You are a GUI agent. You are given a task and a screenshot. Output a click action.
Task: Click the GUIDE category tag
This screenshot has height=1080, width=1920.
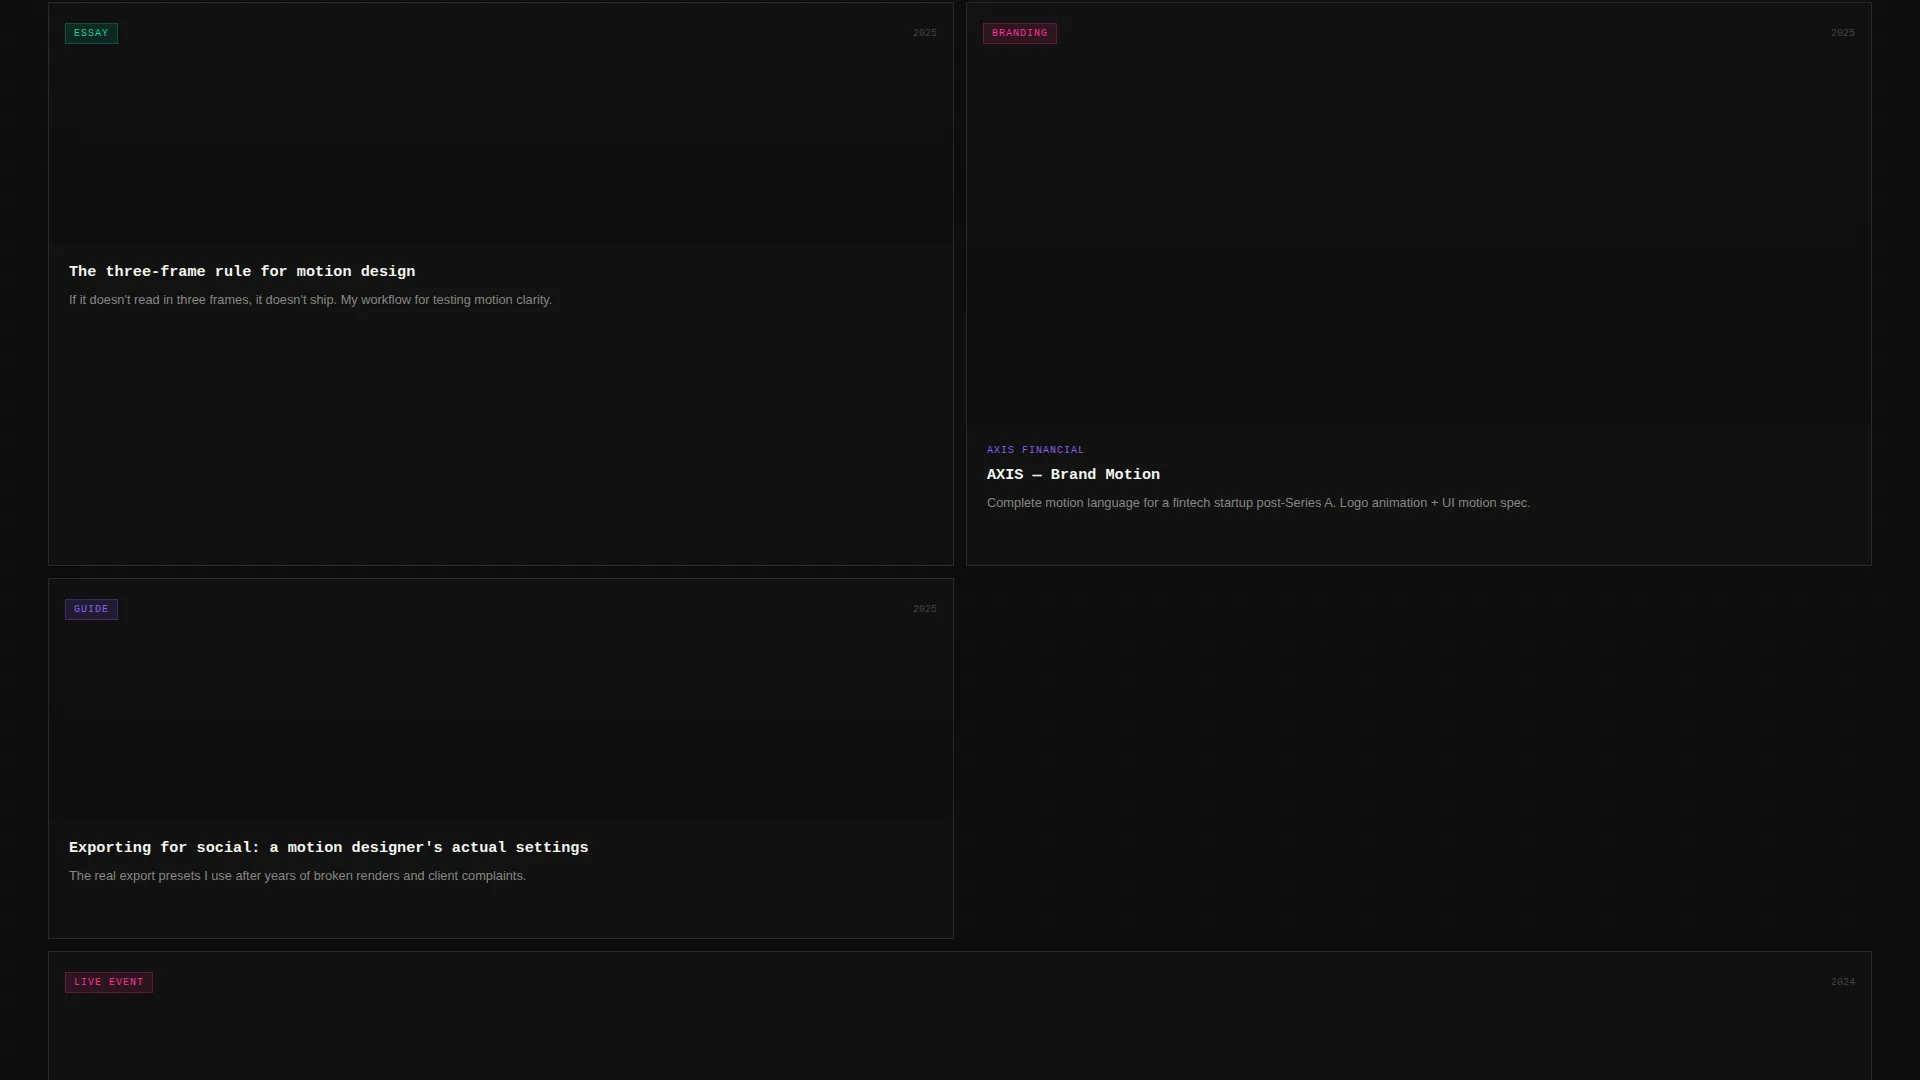tap(91, 609)
